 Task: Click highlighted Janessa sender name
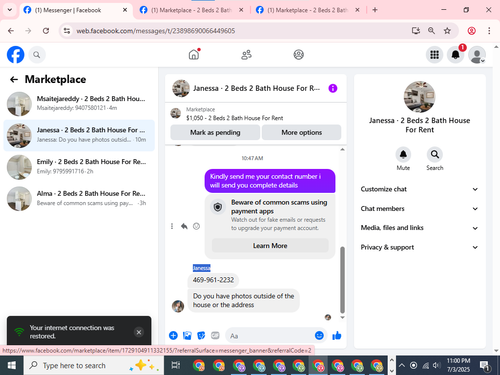[x=202, y=268]
